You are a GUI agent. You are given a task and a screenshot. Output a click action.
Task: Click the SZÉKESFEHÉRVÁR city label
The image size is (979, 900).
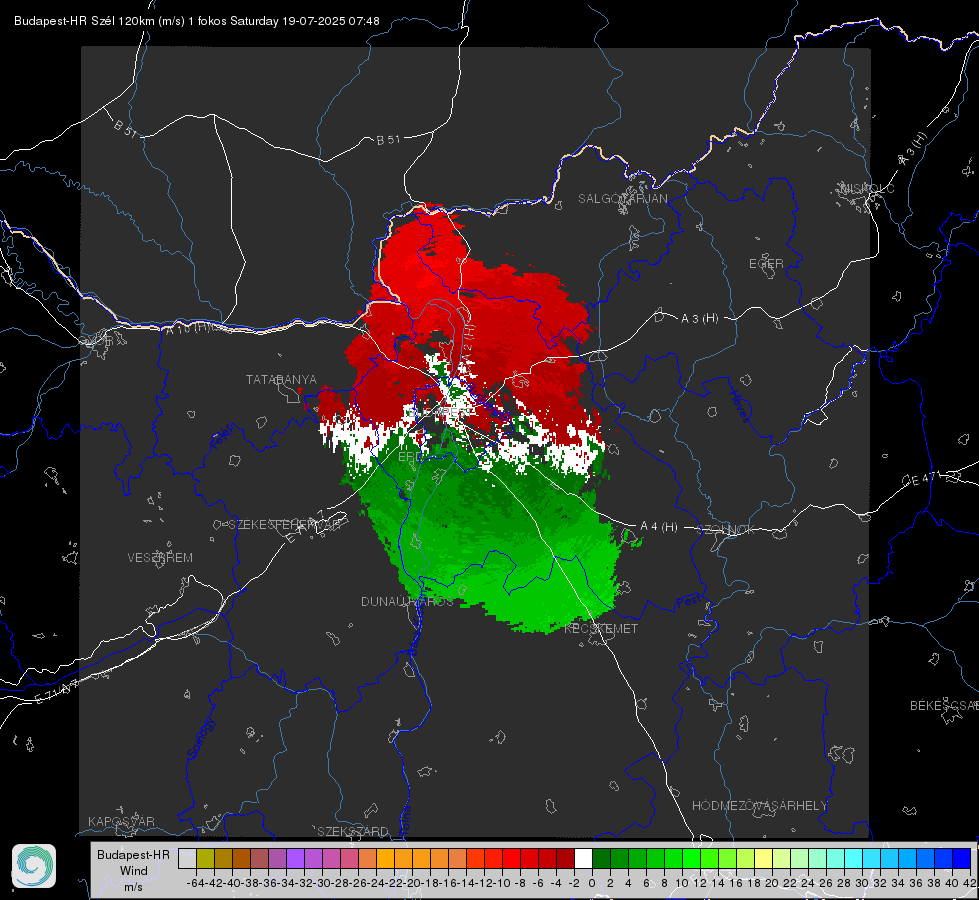click(285, 525)
